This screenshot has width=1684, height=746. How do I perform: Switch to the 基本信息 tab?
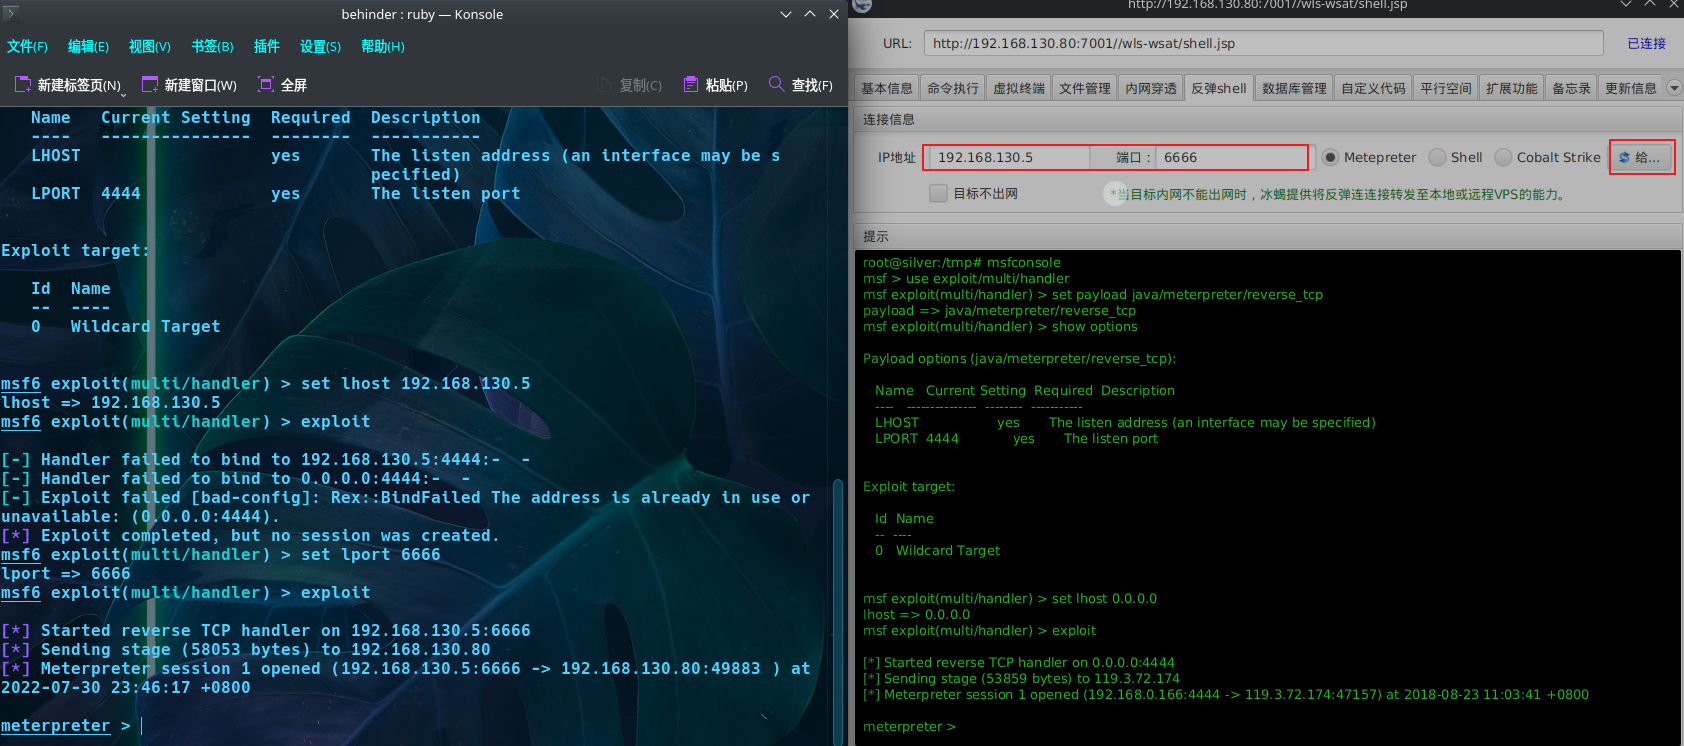tap(887, 88)
